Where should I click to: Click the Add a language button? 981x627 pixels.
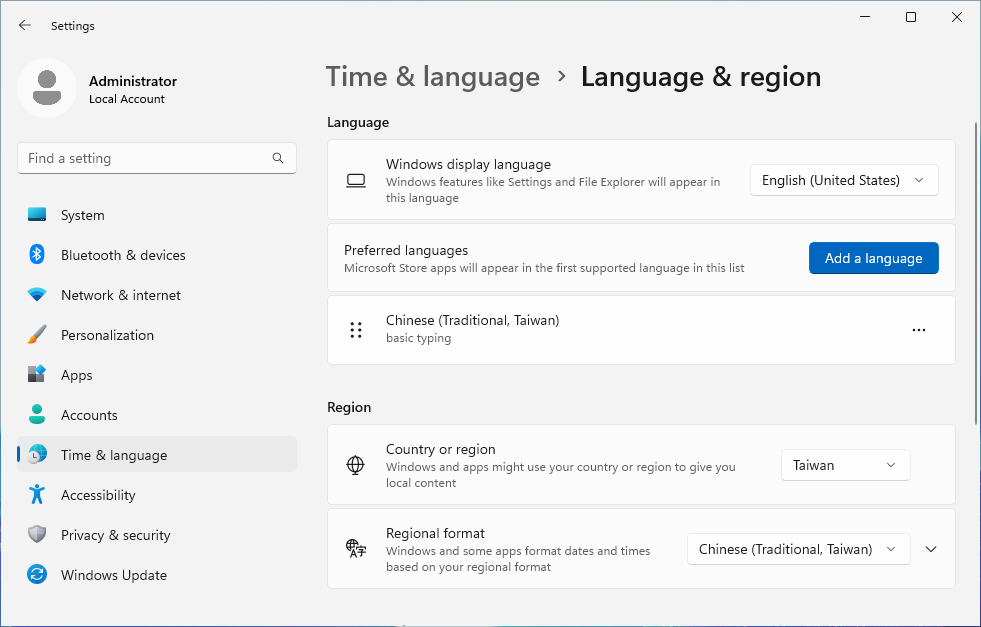[873, 258]
